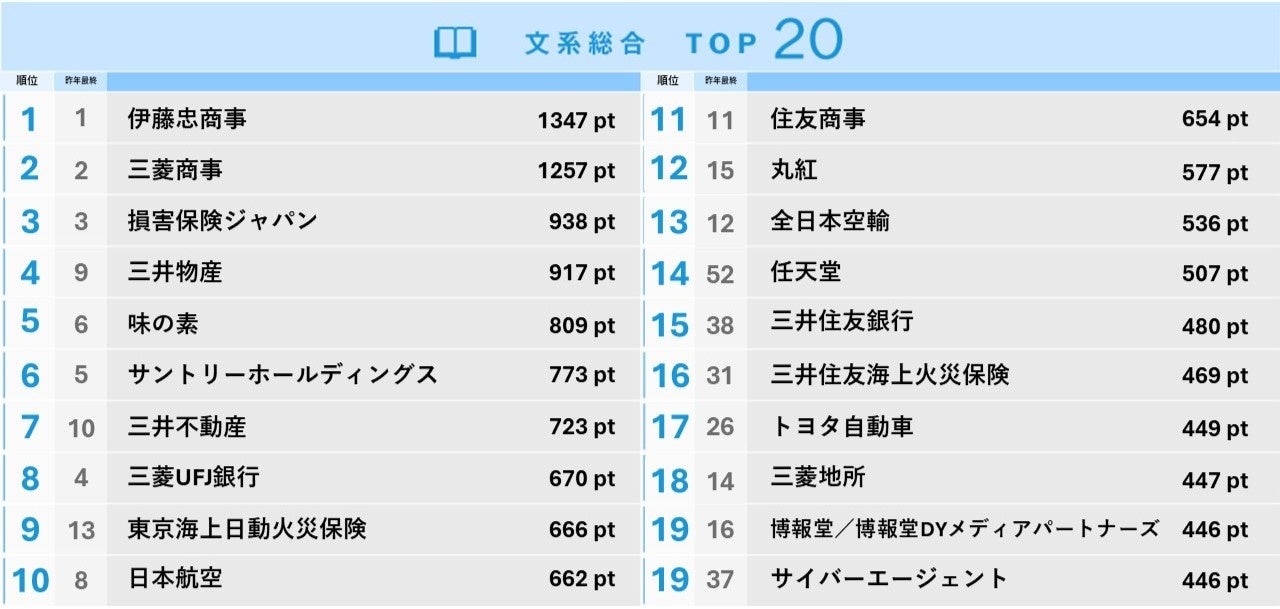Select サイバーエージェント at the bottom
Viewport: 1280px width, 609px height.
pyautogui.click(x=889, y=578)
